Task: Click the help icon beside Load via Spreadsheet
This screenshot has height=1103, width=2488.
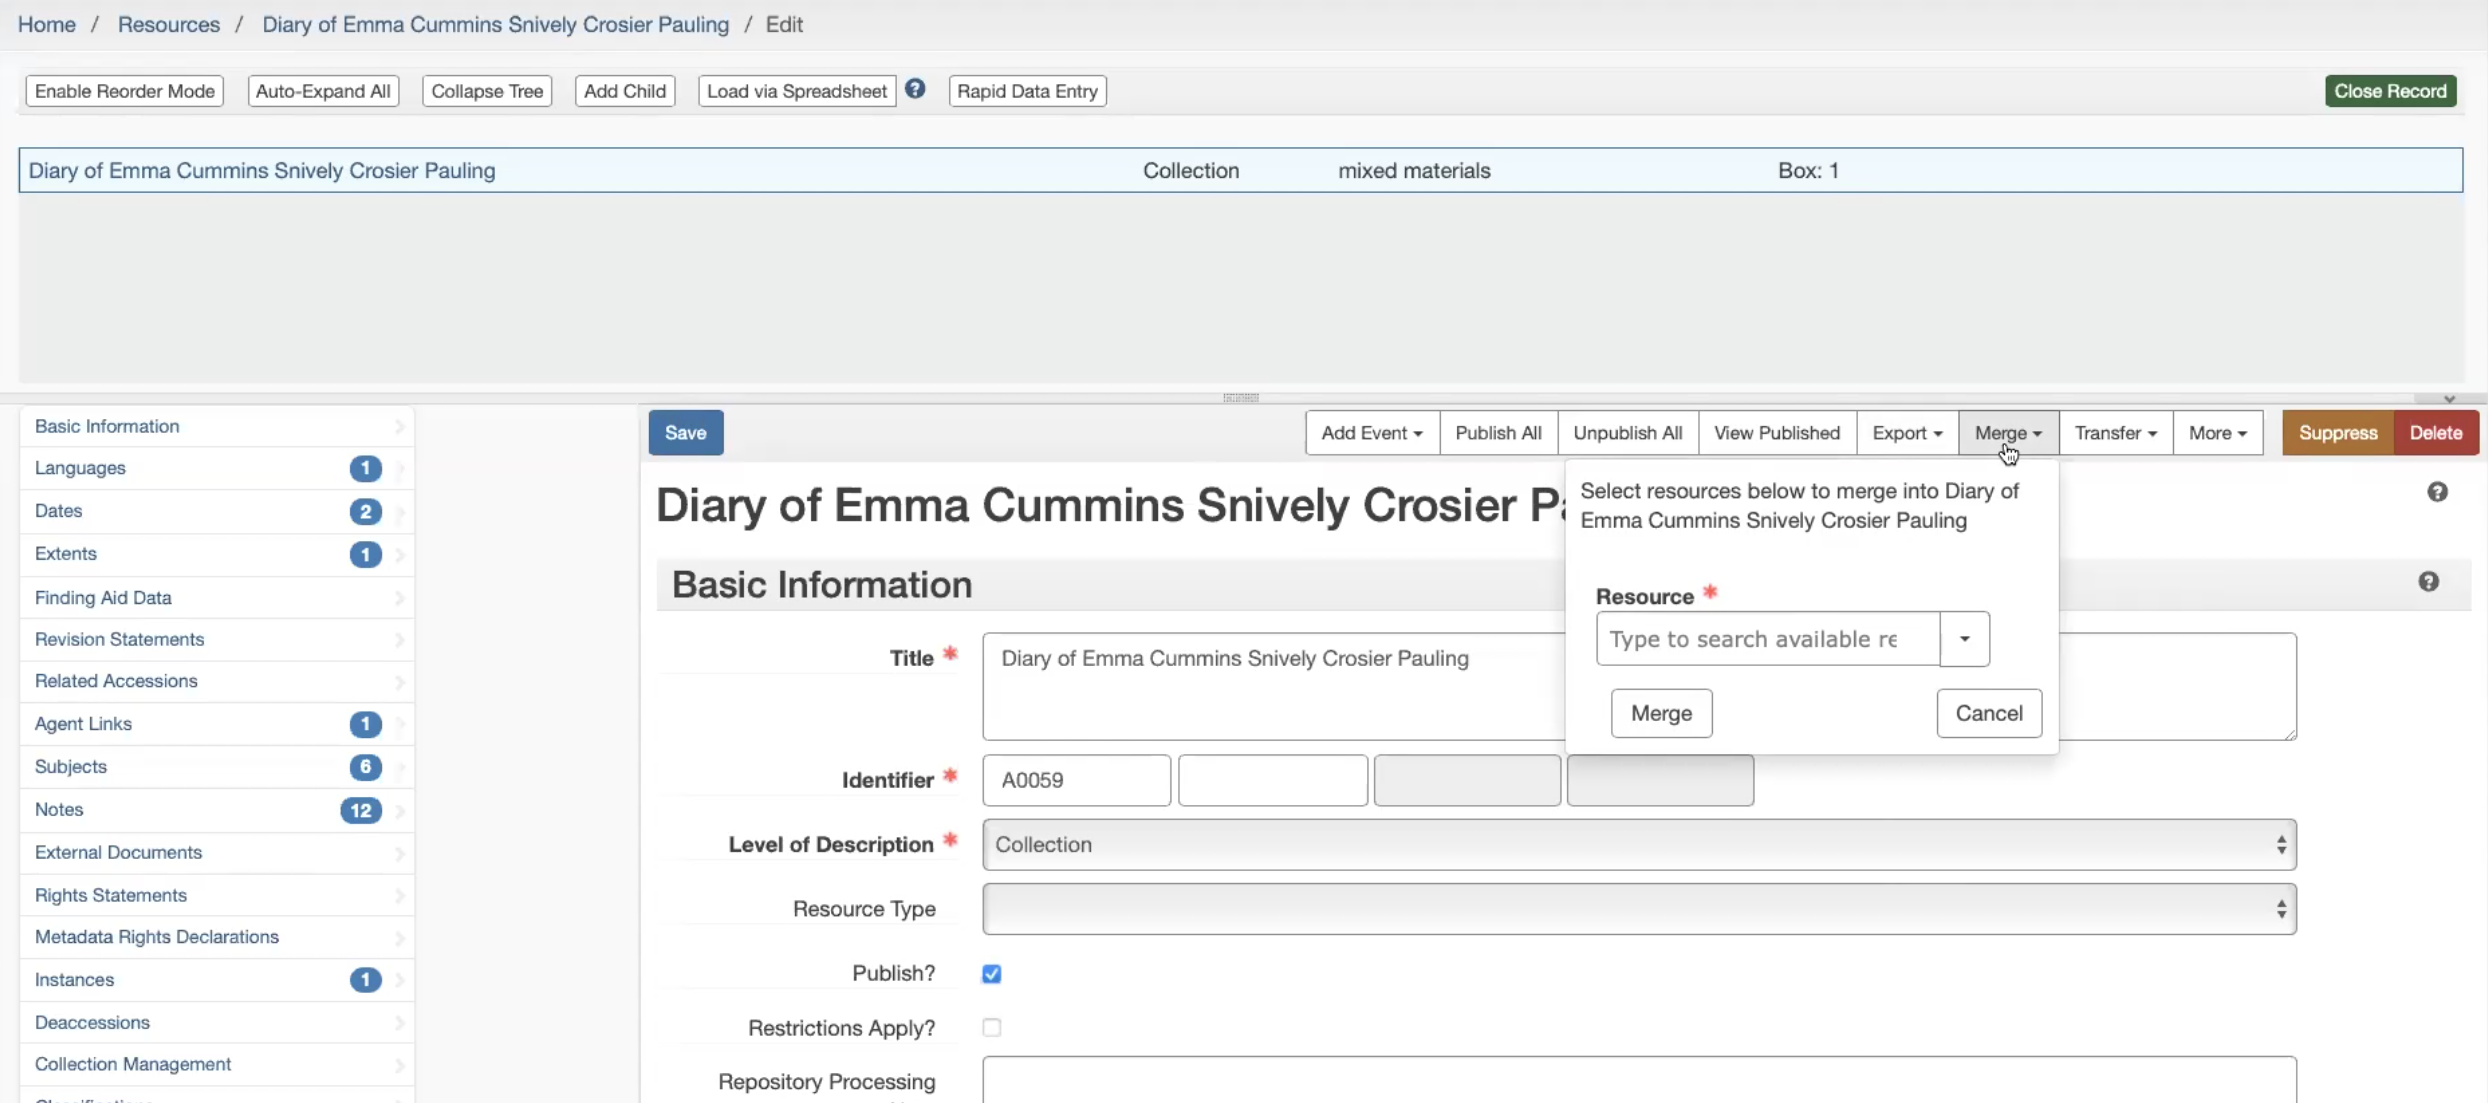Action: click(x=914, y=89)
